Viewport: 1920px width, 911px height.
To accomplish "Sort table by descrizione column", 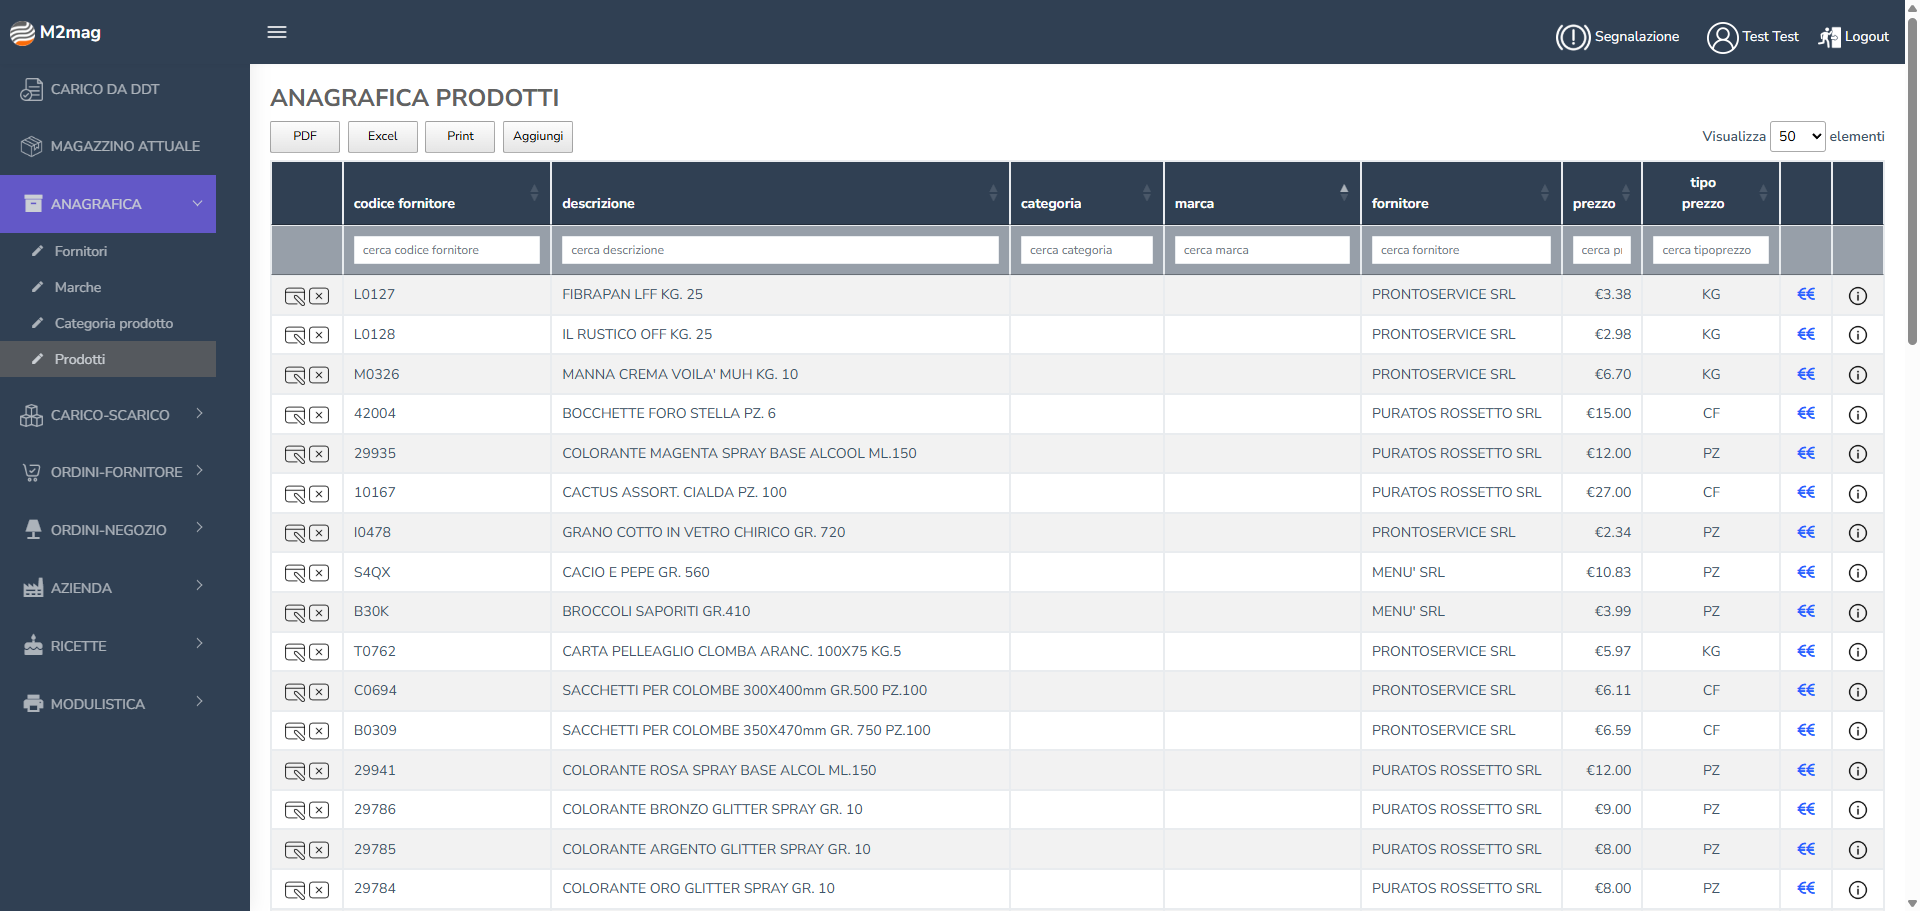I will coord(780,194).
